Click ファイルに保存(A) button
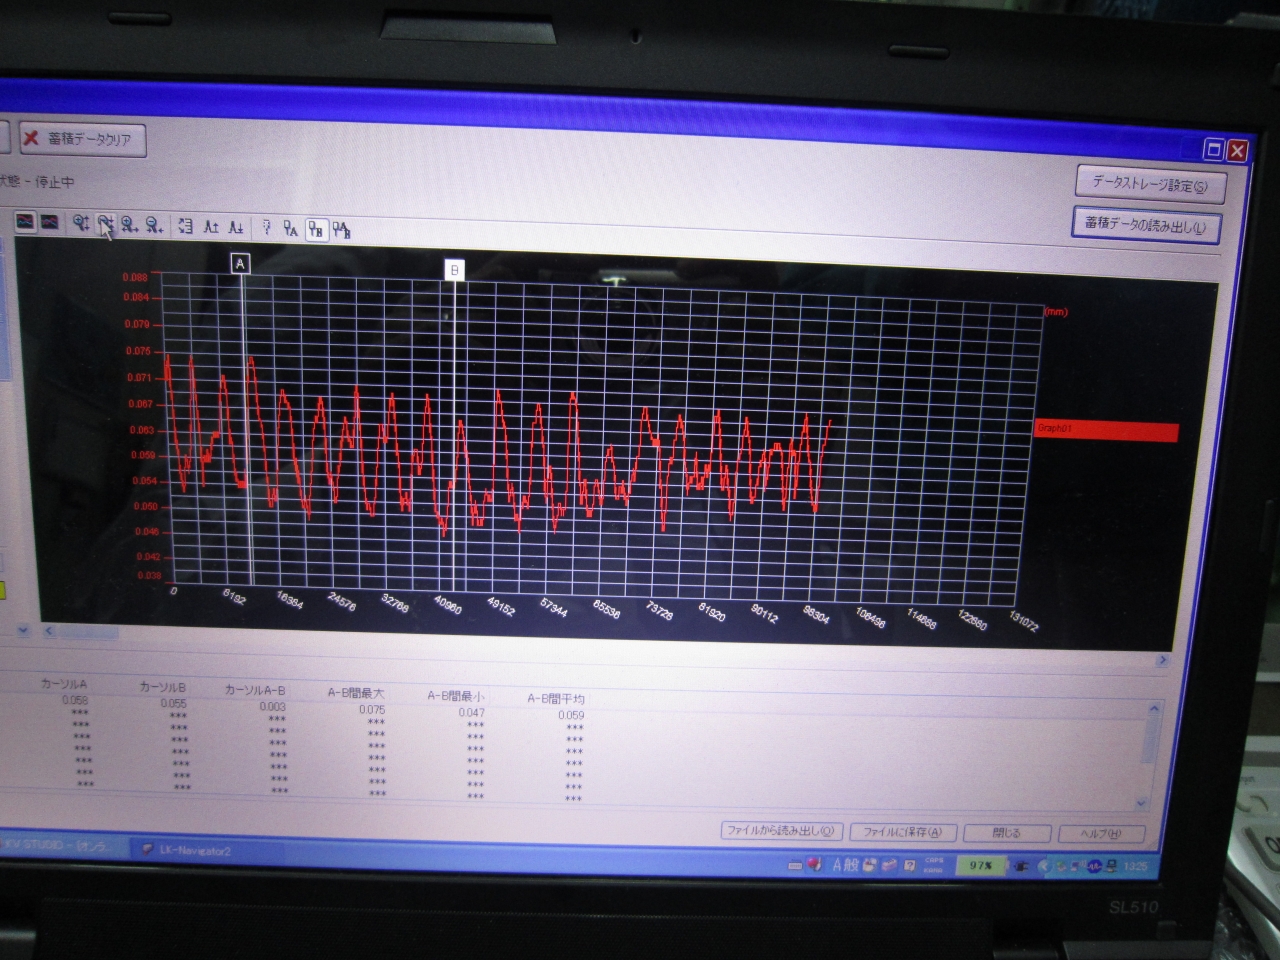The image size is (1280, 960). (x=903, y=832)
